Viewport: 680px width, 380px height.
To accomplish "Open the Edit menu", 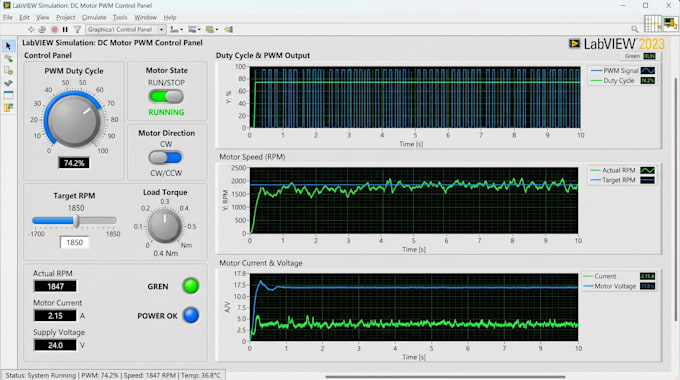I will pyautogui.click(x=24, y=17).
